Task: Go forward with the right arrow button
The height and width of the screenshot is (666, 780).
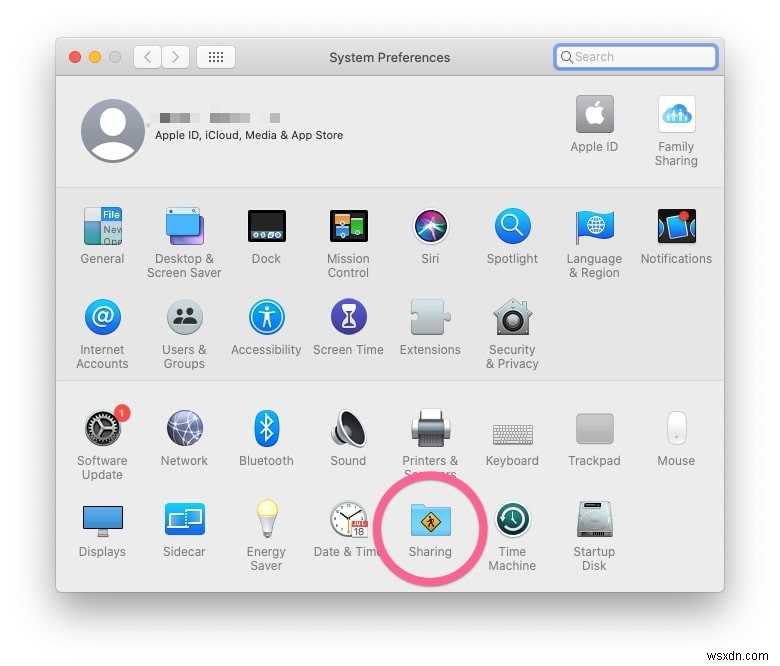Action: pos(175,57)
